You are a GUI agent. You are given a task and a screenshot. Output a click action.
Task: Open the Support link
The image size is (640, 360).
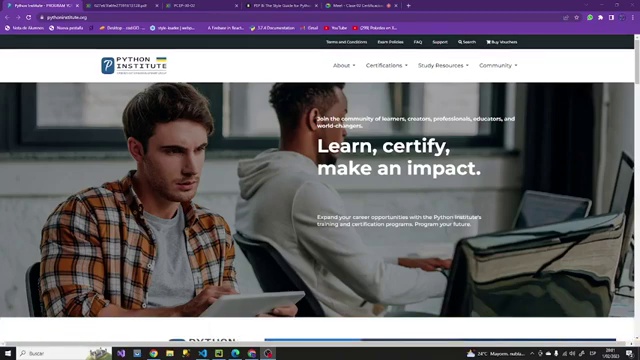(x=440, y=42)
